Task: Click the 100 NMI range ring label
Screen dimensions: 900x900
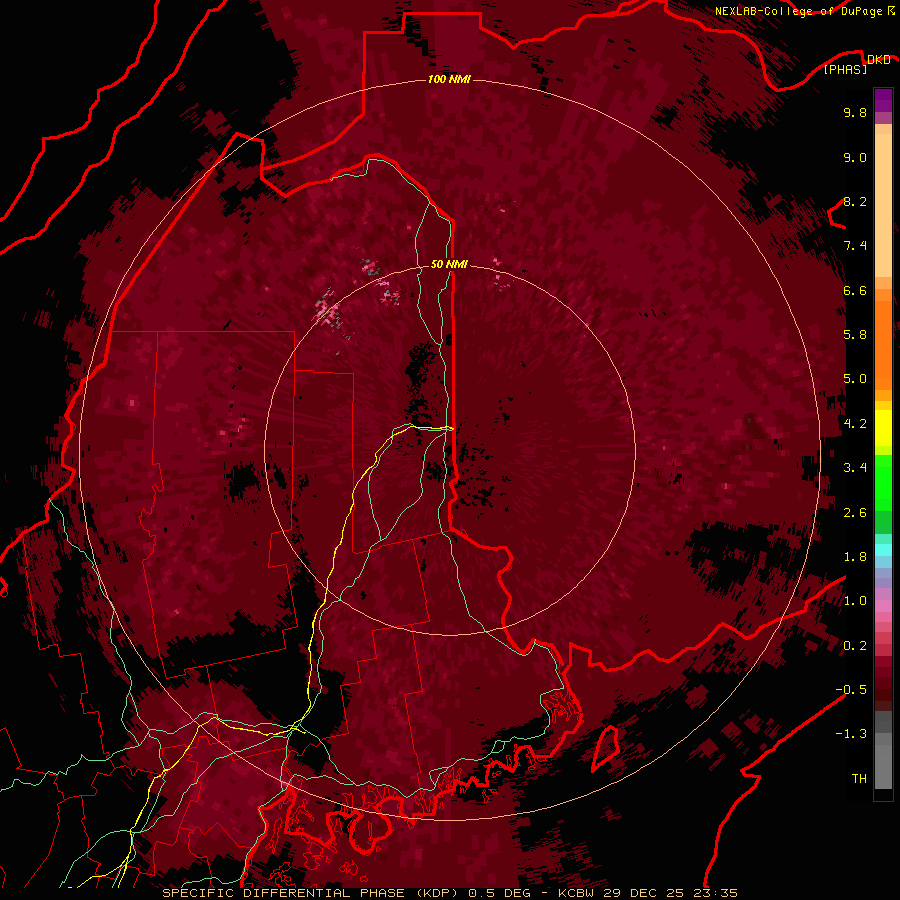Action: tap(449, 79)
